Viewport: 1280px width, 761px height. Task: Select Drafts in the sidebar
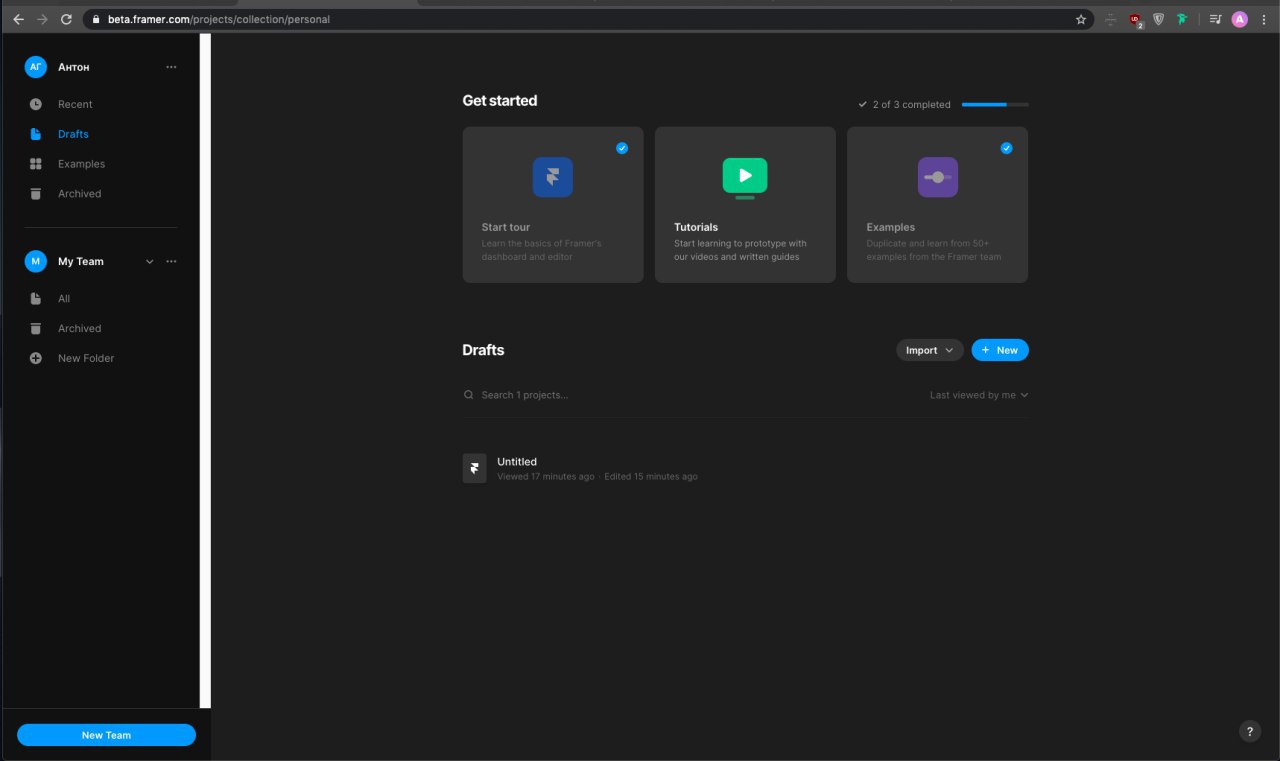pyautogui.click(x=73, y=134)
